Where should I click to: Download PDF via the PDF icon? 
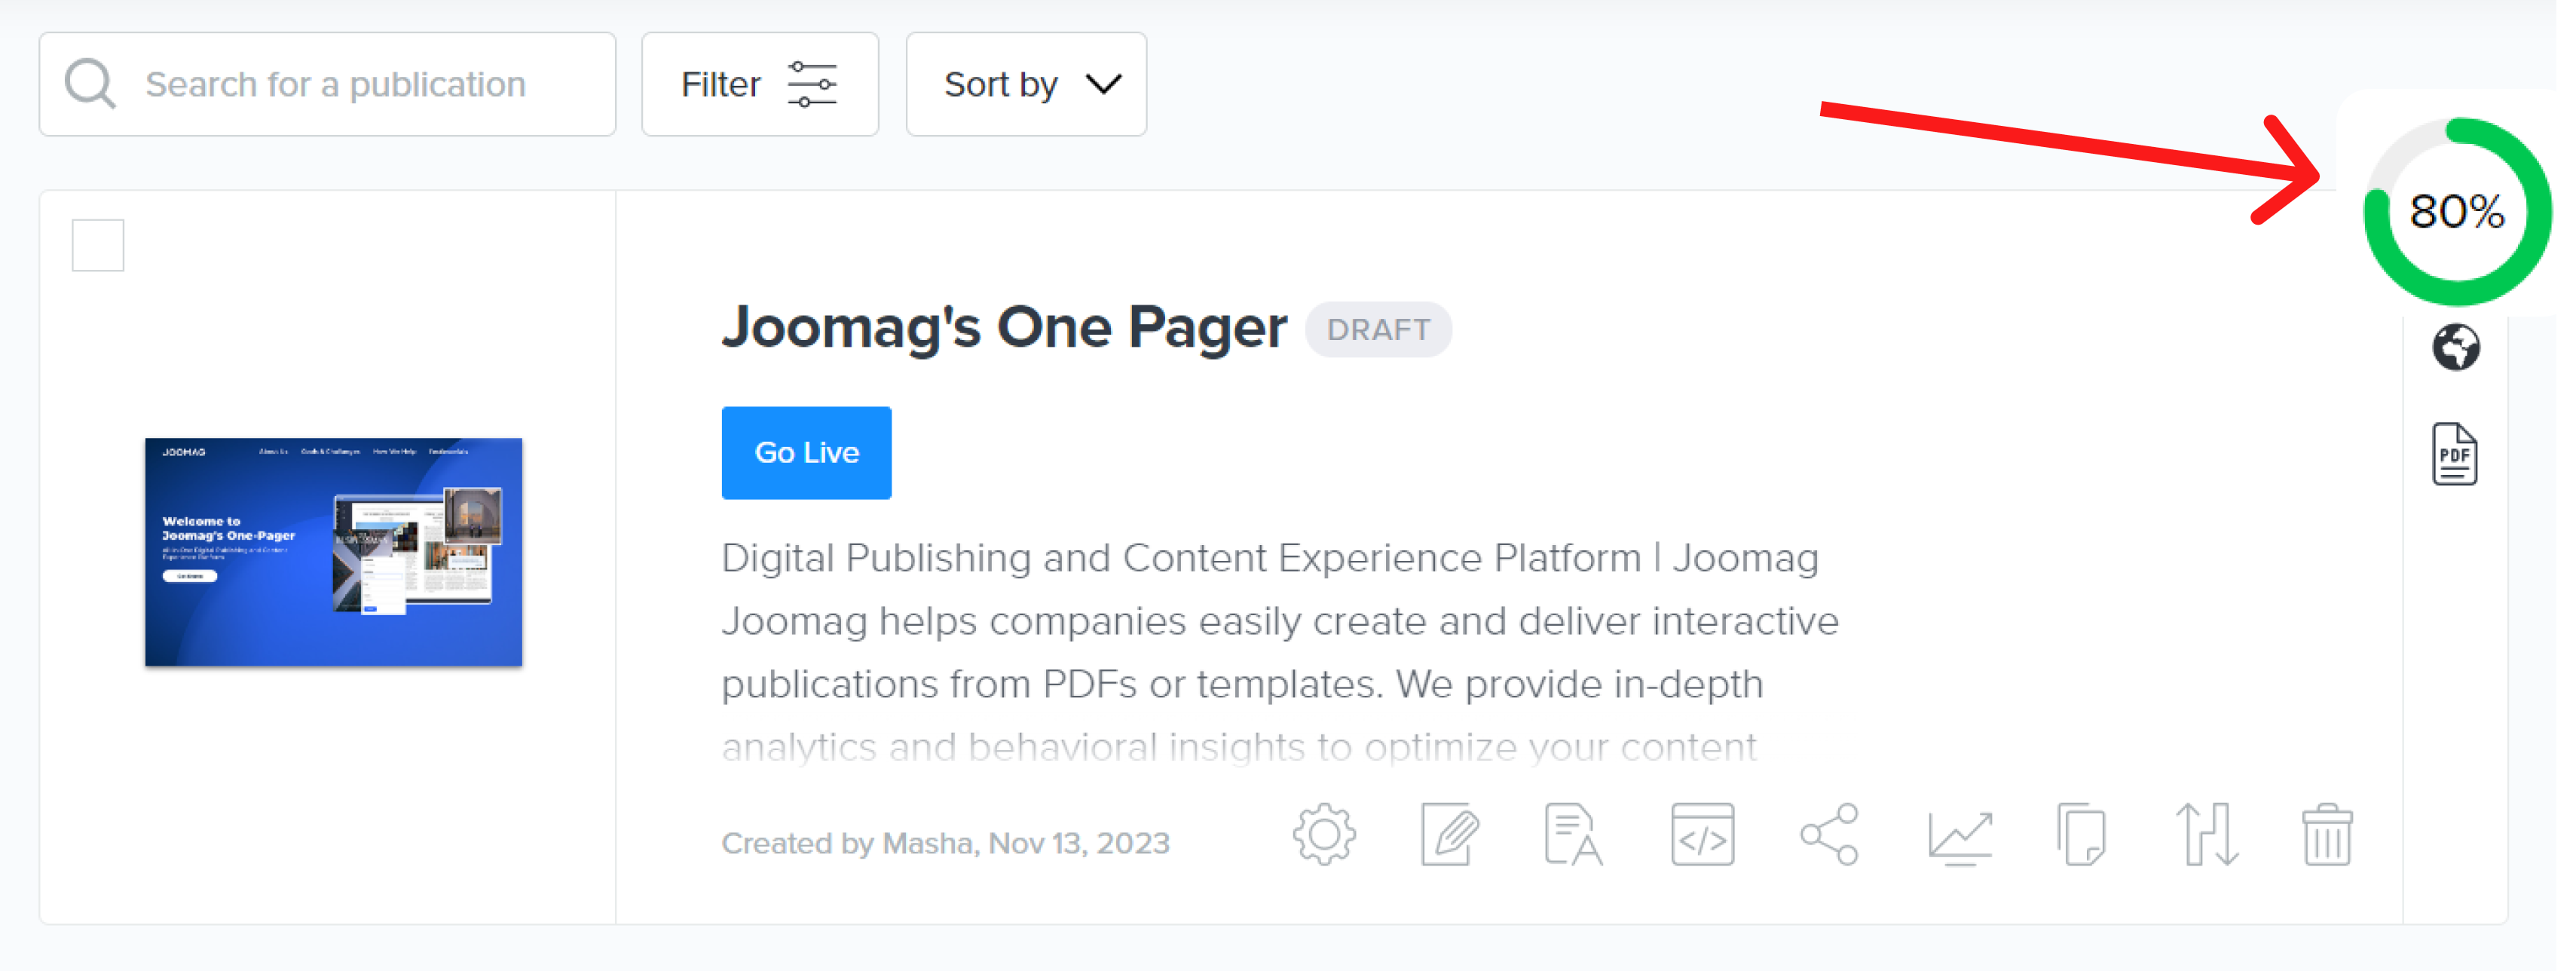(2455, 453)
